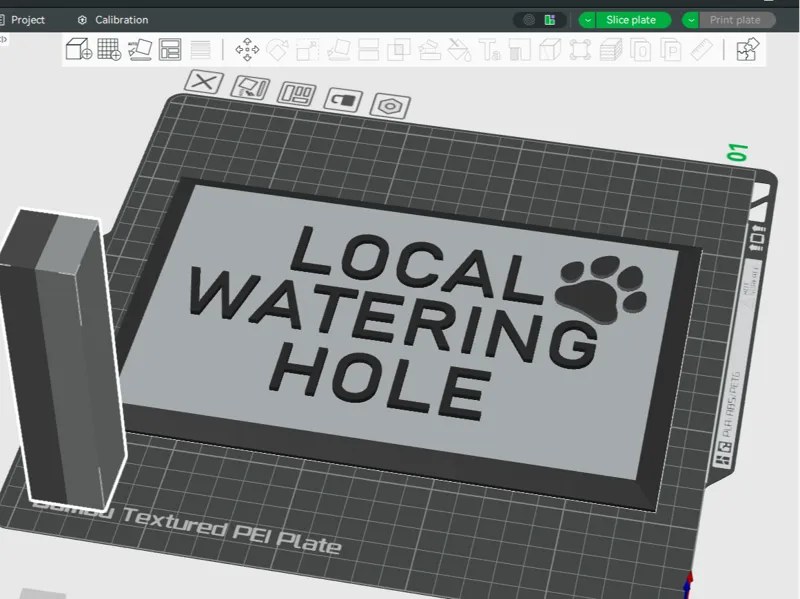This screenshot has height=599, width=800.
Task: Open the variable layer height tool
Action: [201, 49]
